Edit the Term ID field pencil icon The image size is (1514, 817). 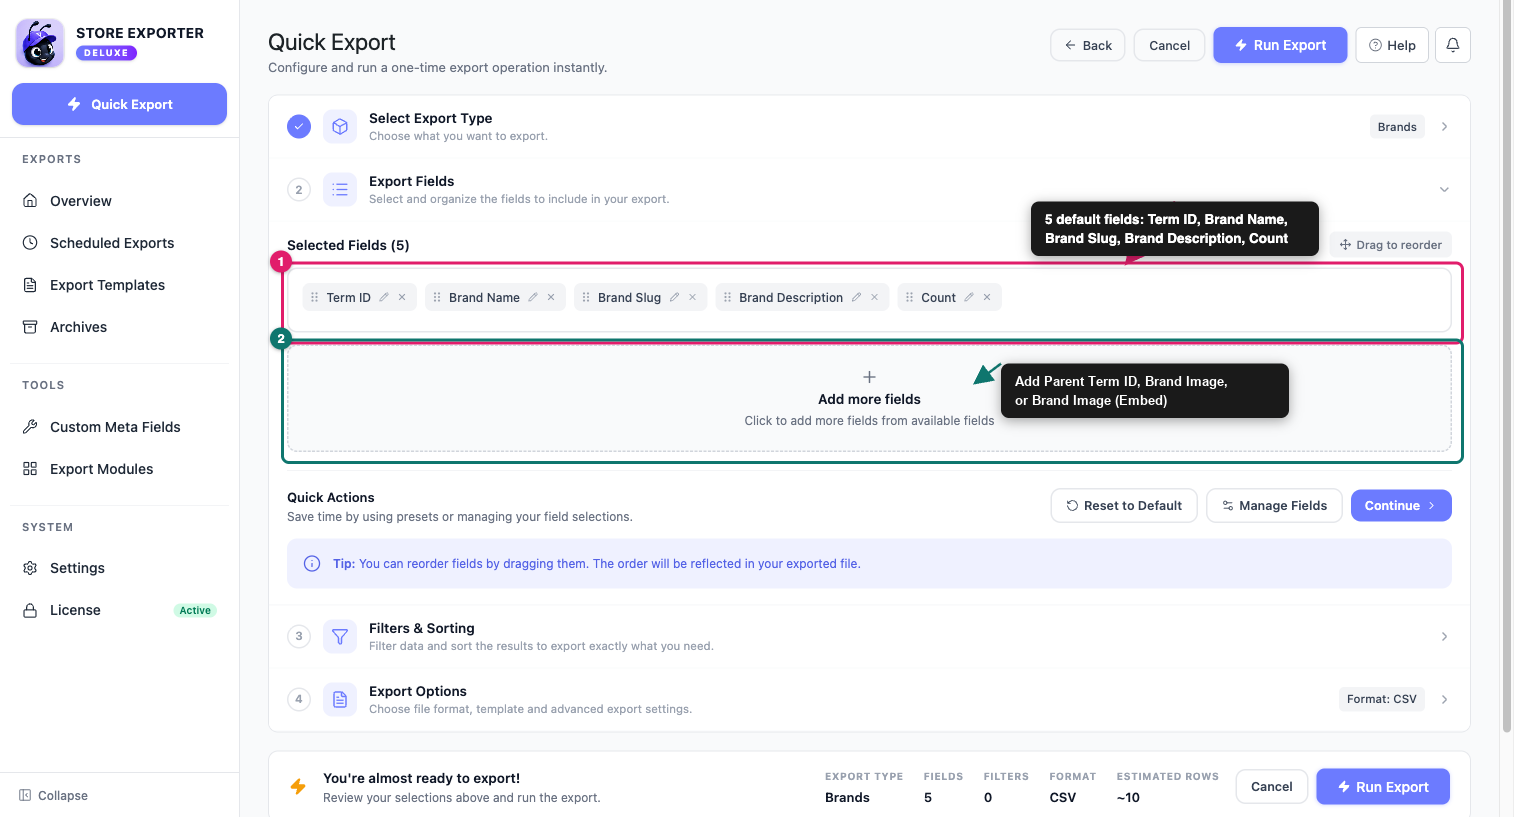pyautogui.click(x=384, y=297)
